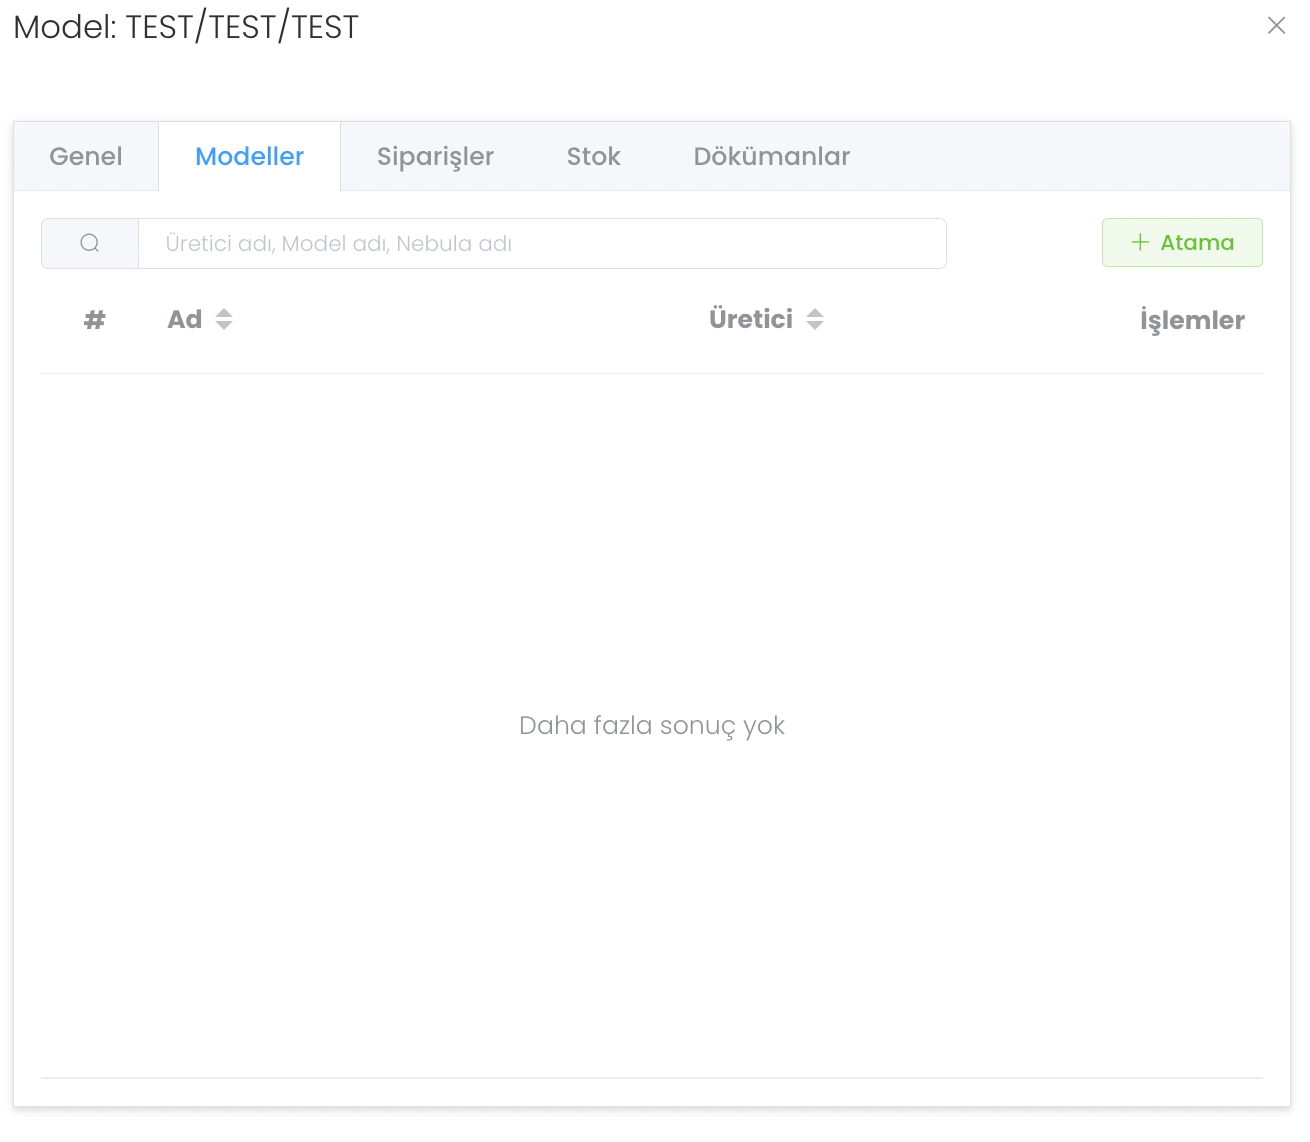Screen dimensions: 1310x1142
Task: Sort Üretici descending using down caret
Action: (x=815, y=326)
